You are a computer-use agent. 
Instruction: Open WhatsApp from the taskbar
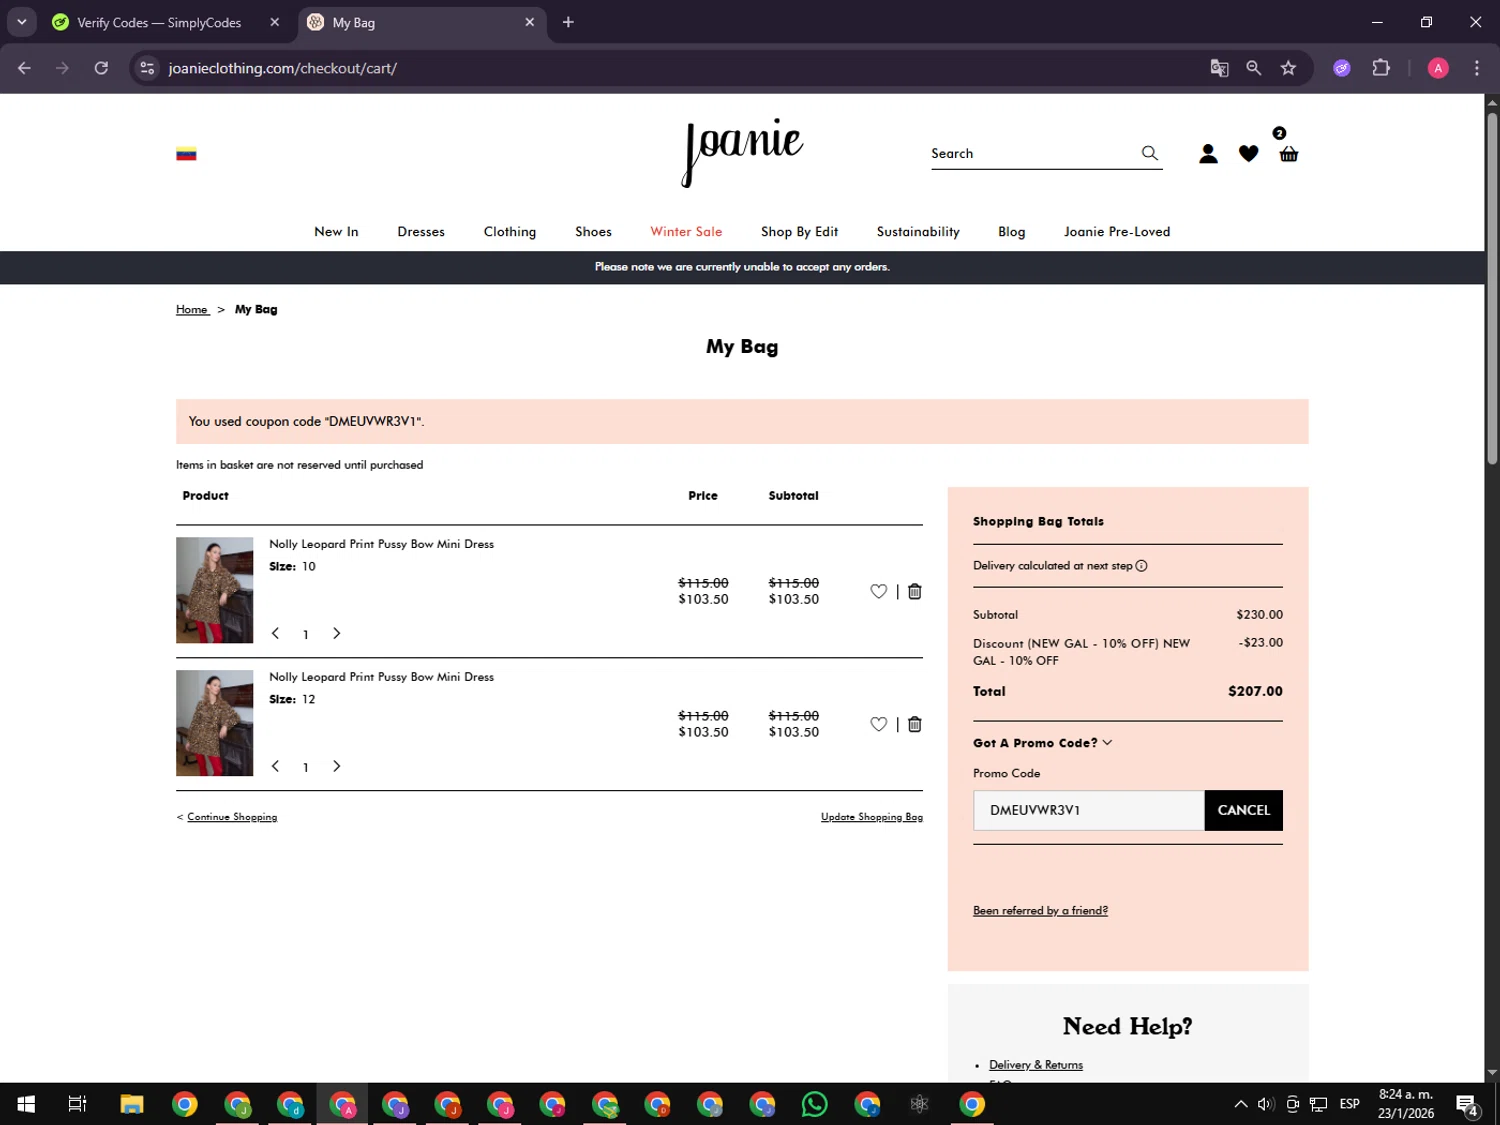(x=815, y=1104)
